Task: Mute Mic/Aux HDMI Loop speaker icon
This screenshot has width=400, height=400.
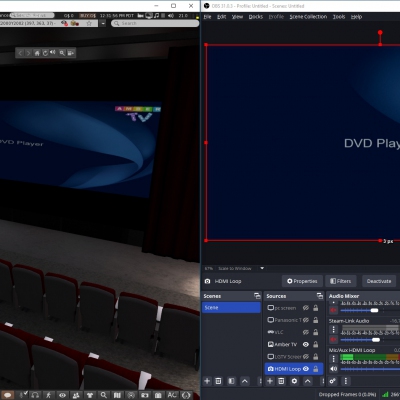Action: coord(333,369)
